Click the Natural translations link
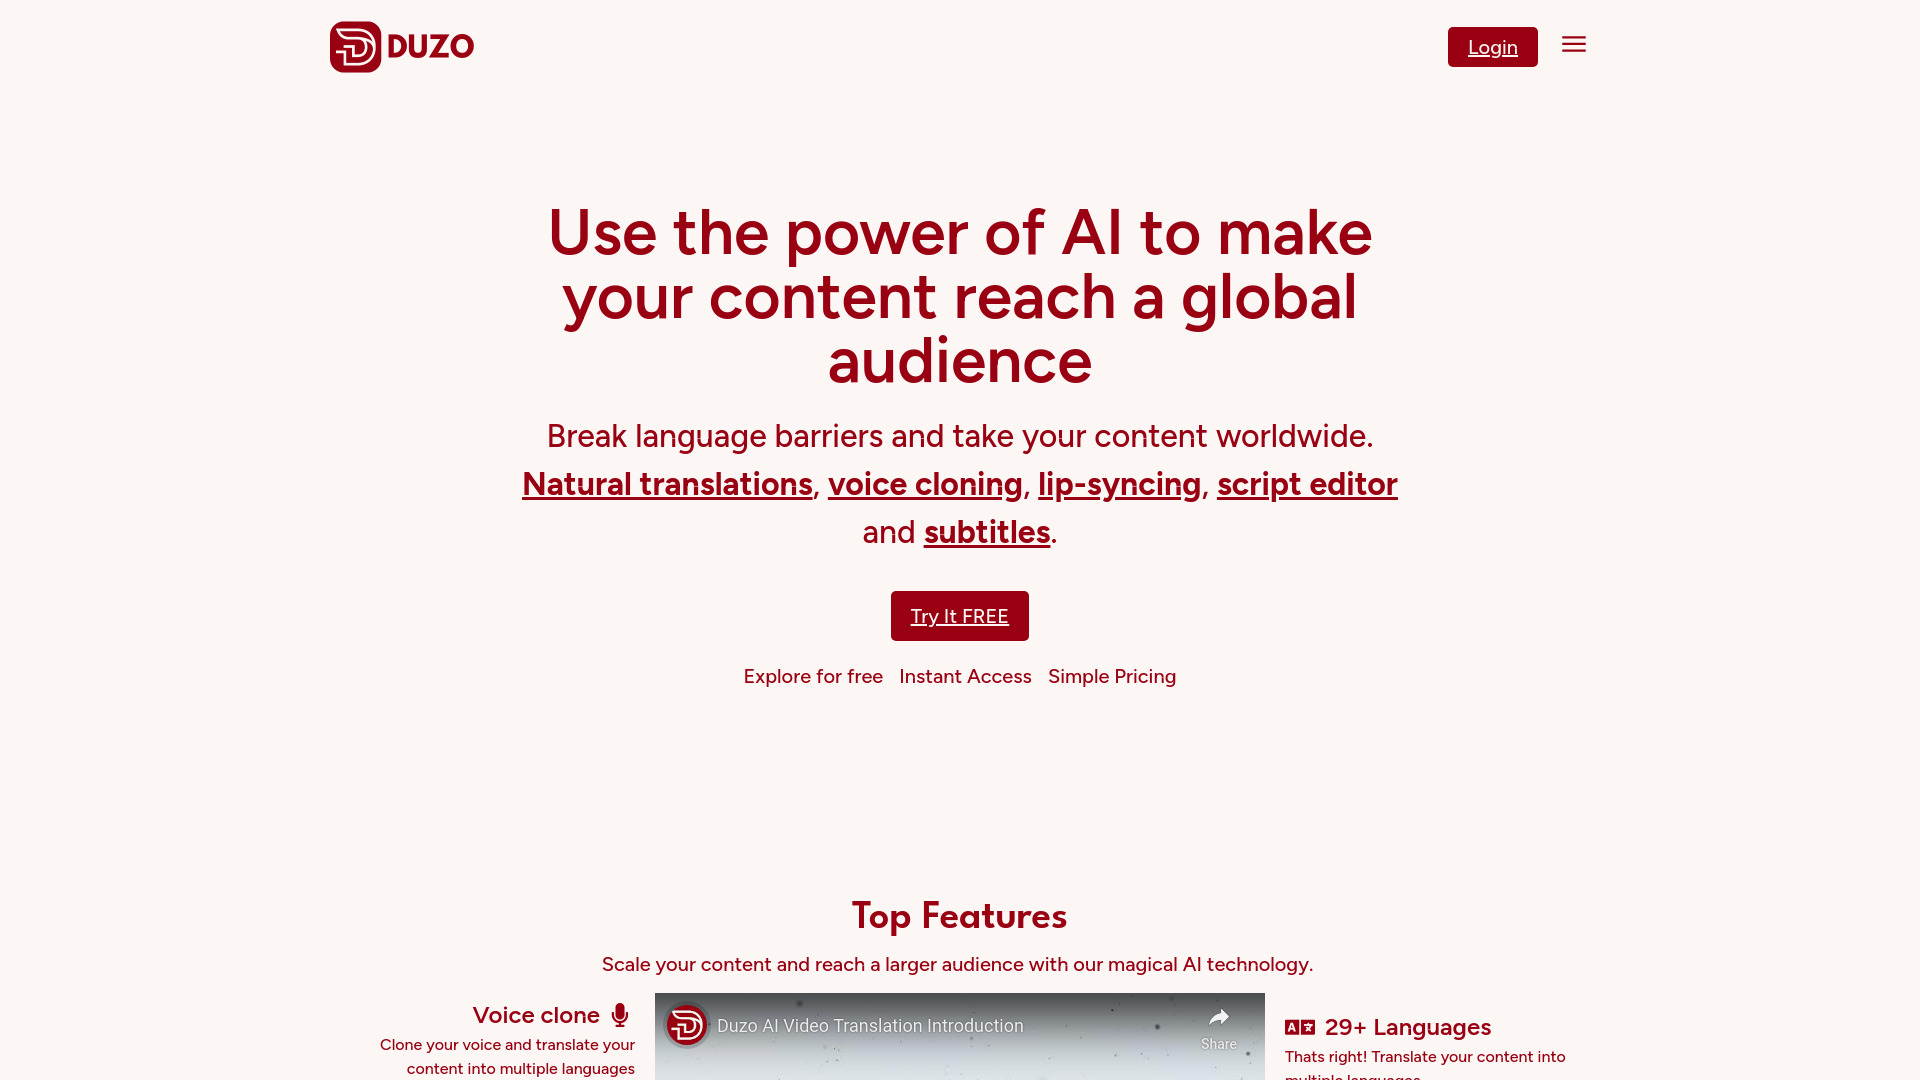The height and width of the screenshot is (1080, 1920). [666, 483]
